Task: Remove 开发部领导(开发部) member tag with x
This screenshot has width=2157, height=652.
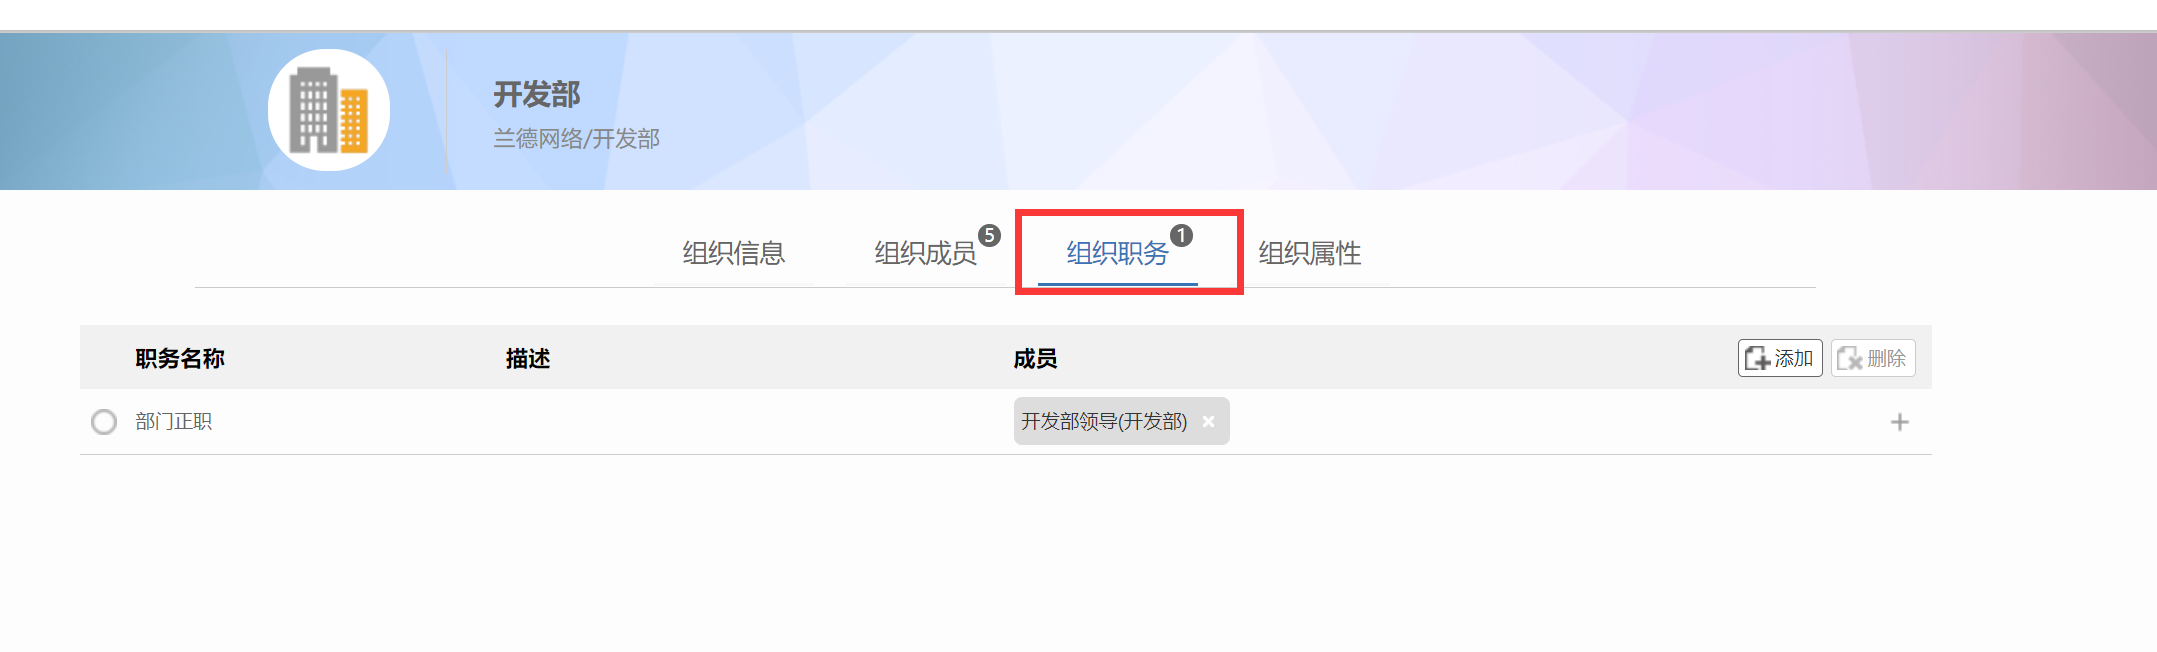Action: click(x=1208, y=422)
